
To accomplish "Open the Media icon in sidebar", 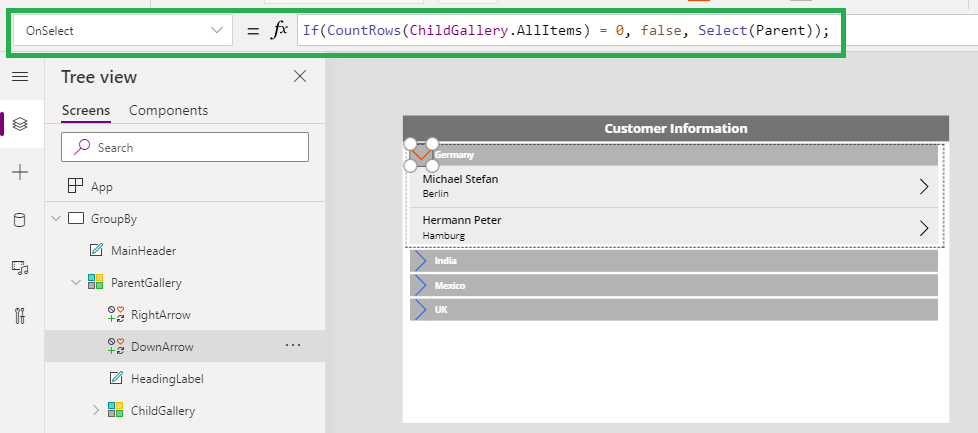I will 20,268.
